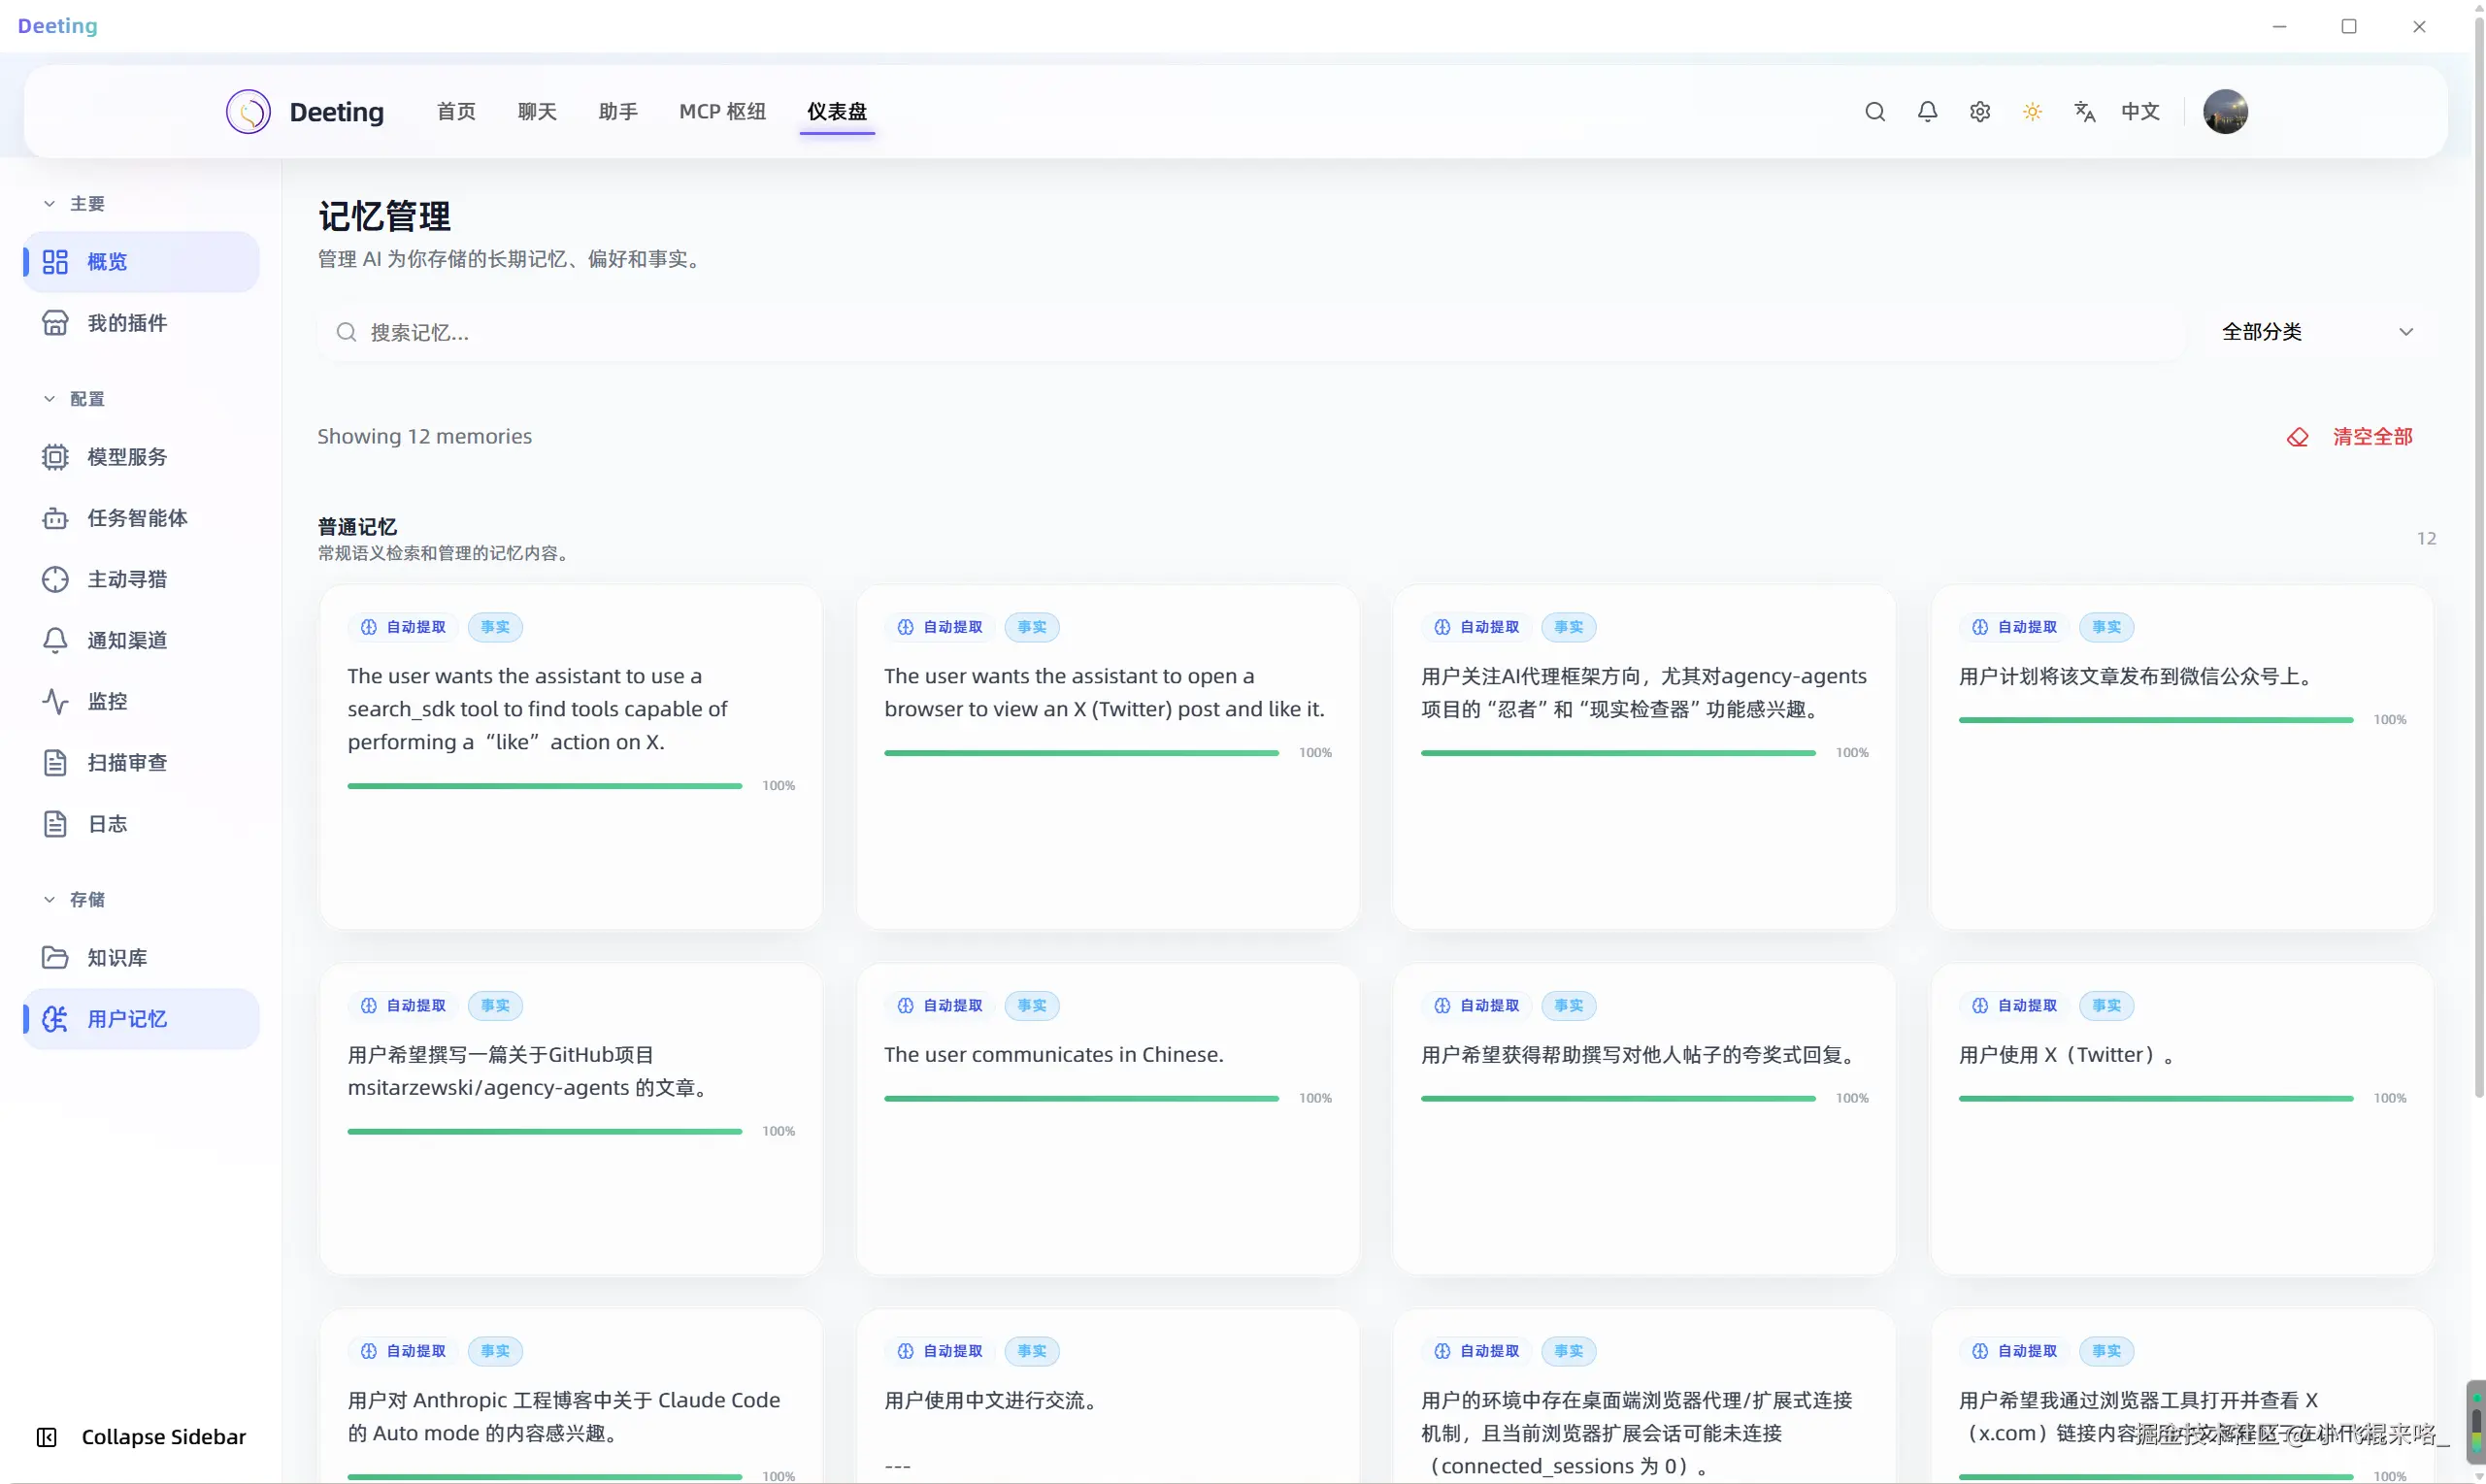Open memory card 'The user communicates in Chinese'

(x=1107, y=1120)
